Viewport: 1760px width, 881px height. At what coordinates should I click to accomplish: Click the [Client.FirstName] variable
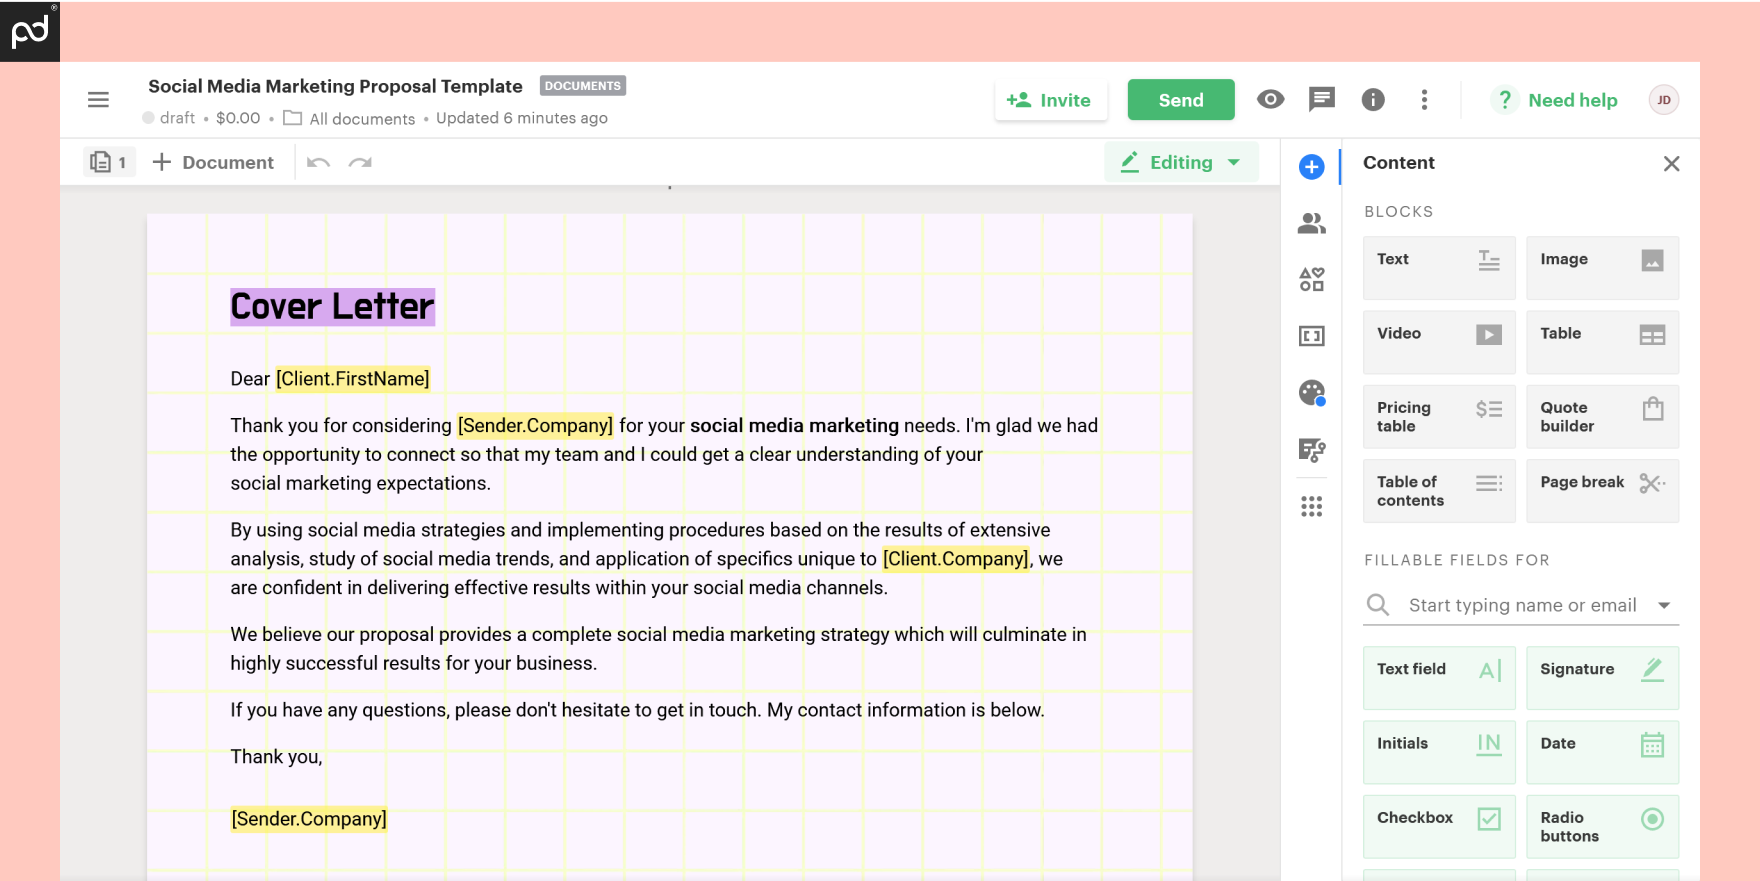tap(353, 379)
